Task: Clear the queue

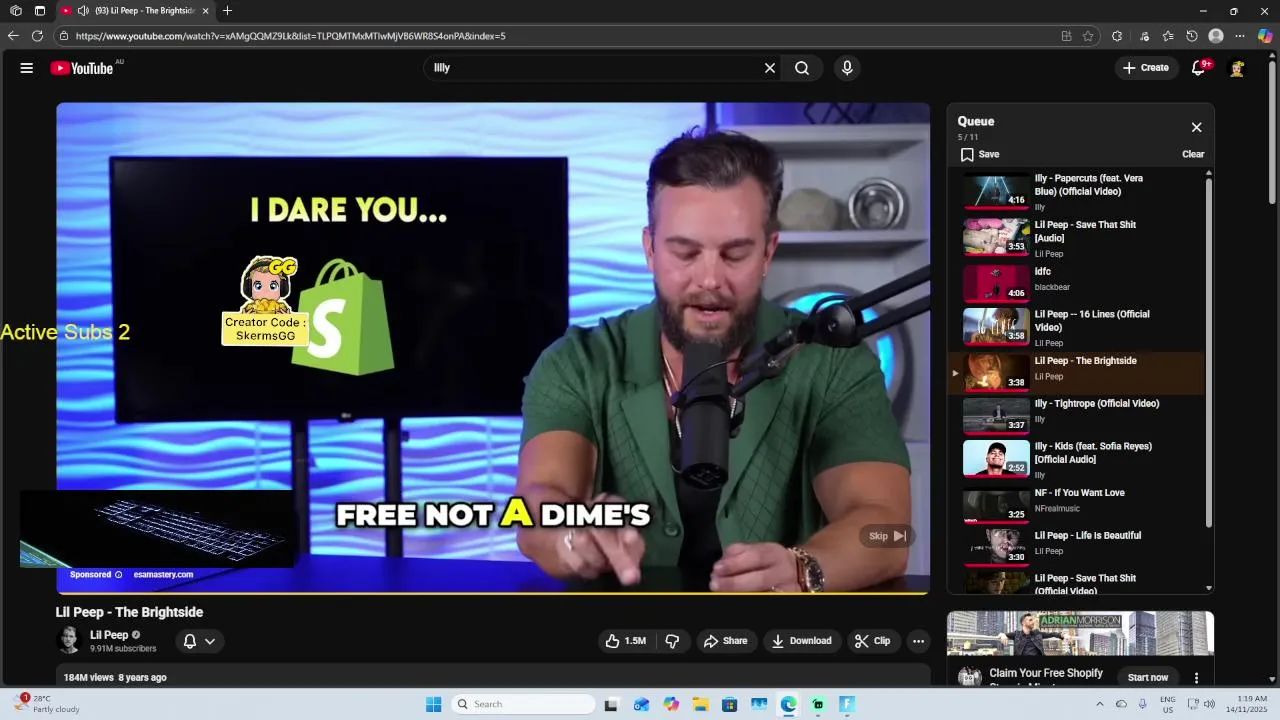Action: point(1193,154)
